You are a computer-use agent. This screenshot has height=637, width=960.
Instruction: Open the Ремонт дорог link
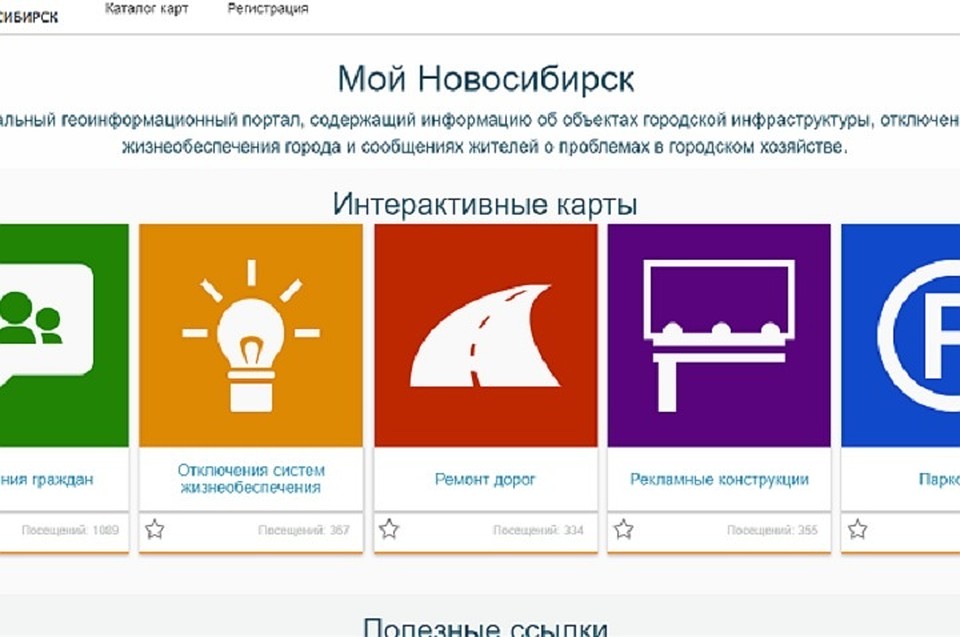486,479
